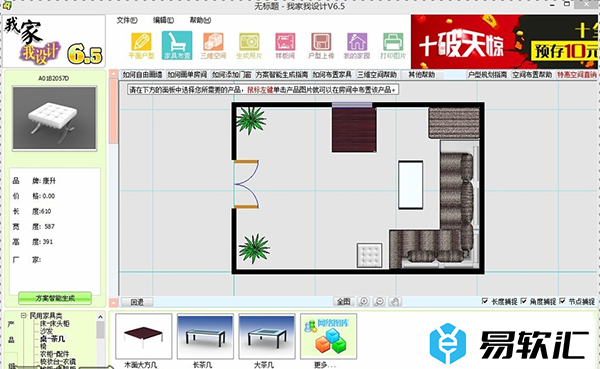Open the 如何布置家具 help tab

pyautogui.click(x=332, y=75)
